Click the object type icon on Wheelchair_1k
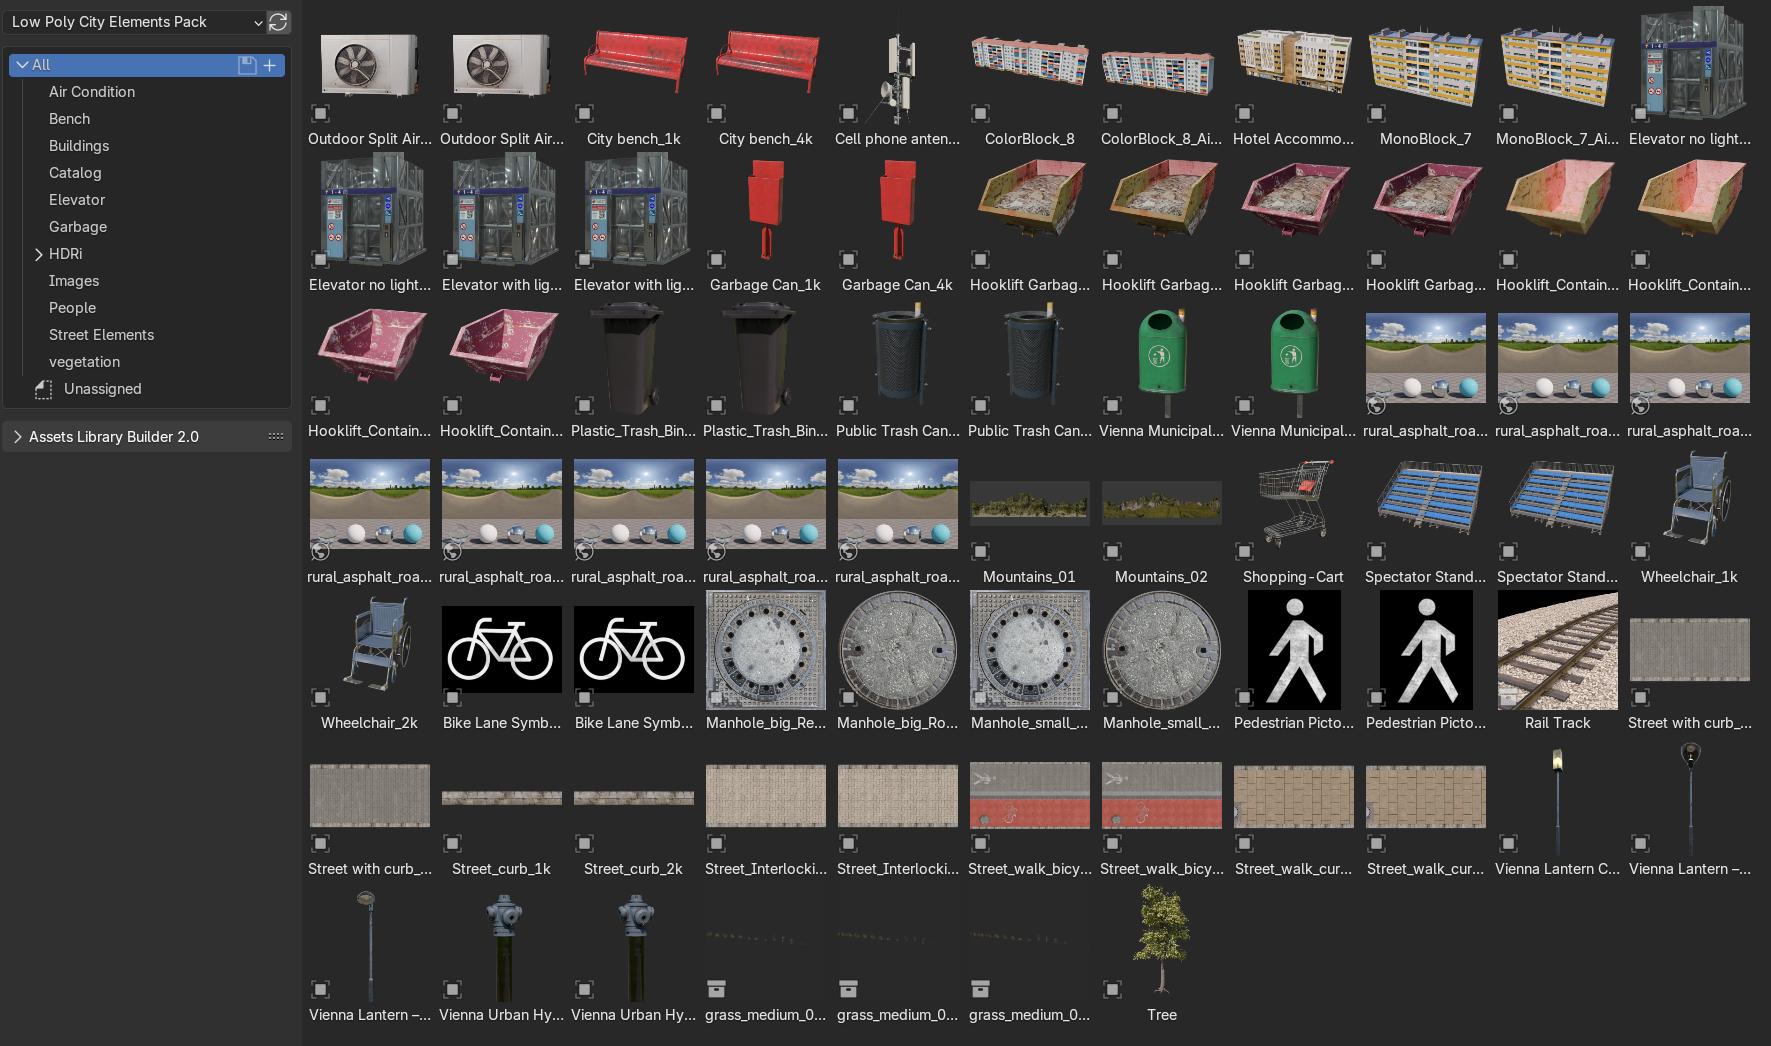 click(x=1640, y=552)
